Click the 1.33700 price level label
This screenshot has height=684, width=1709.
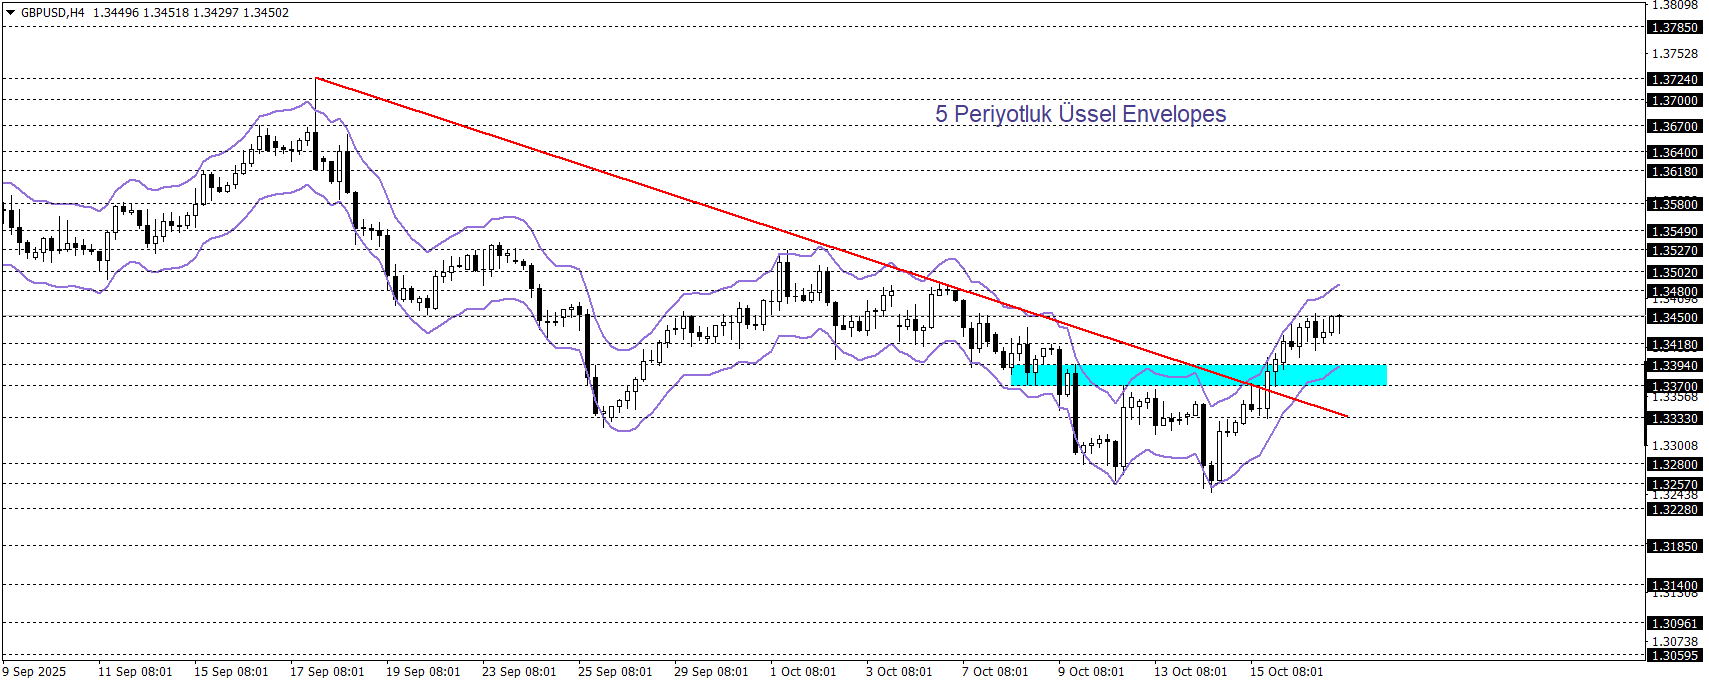click(x=1673, y=386)
